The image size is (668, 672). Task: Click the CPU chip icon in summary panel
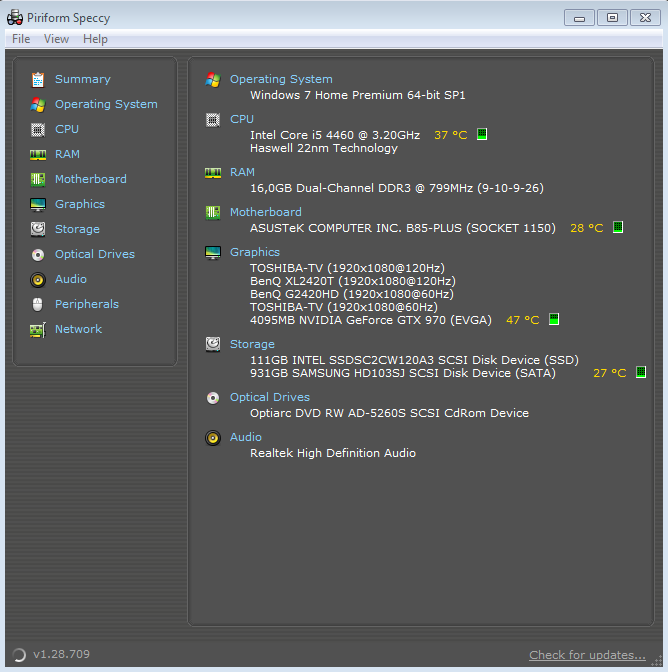213,120
